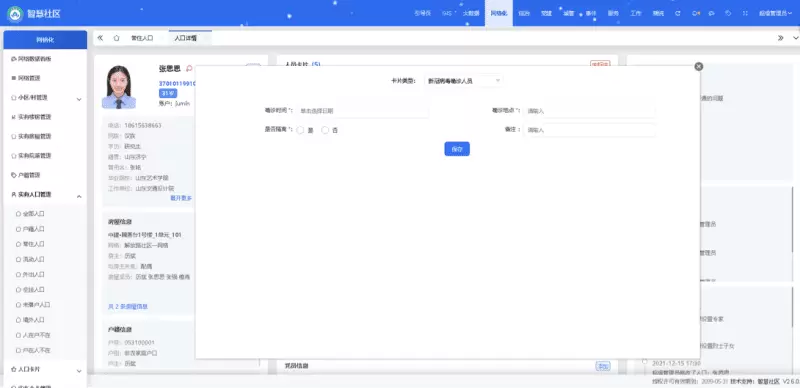The width and height of the screenshot is (800, 388).
Task: Select 是 radio button for 是否隔离
Action: (x=300, y=130)
